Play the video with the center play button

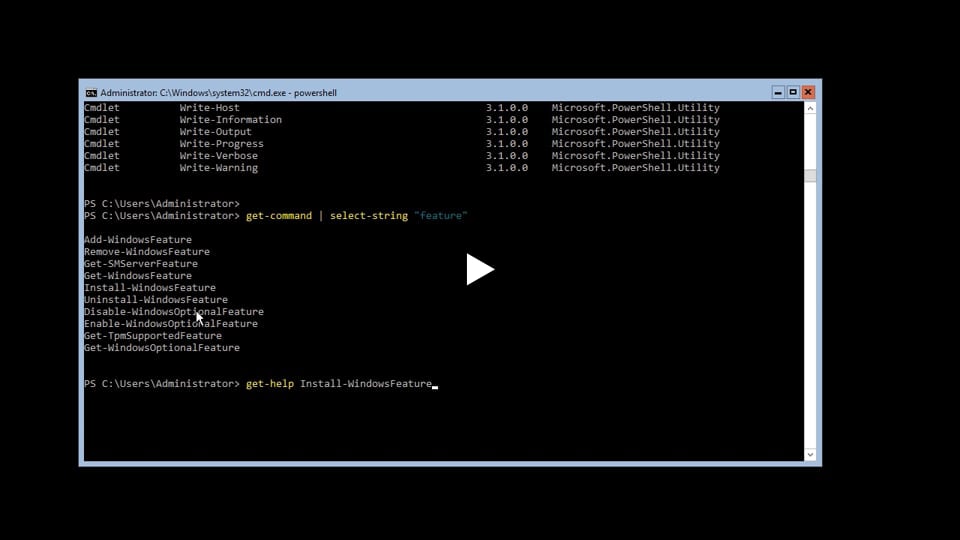480,269
